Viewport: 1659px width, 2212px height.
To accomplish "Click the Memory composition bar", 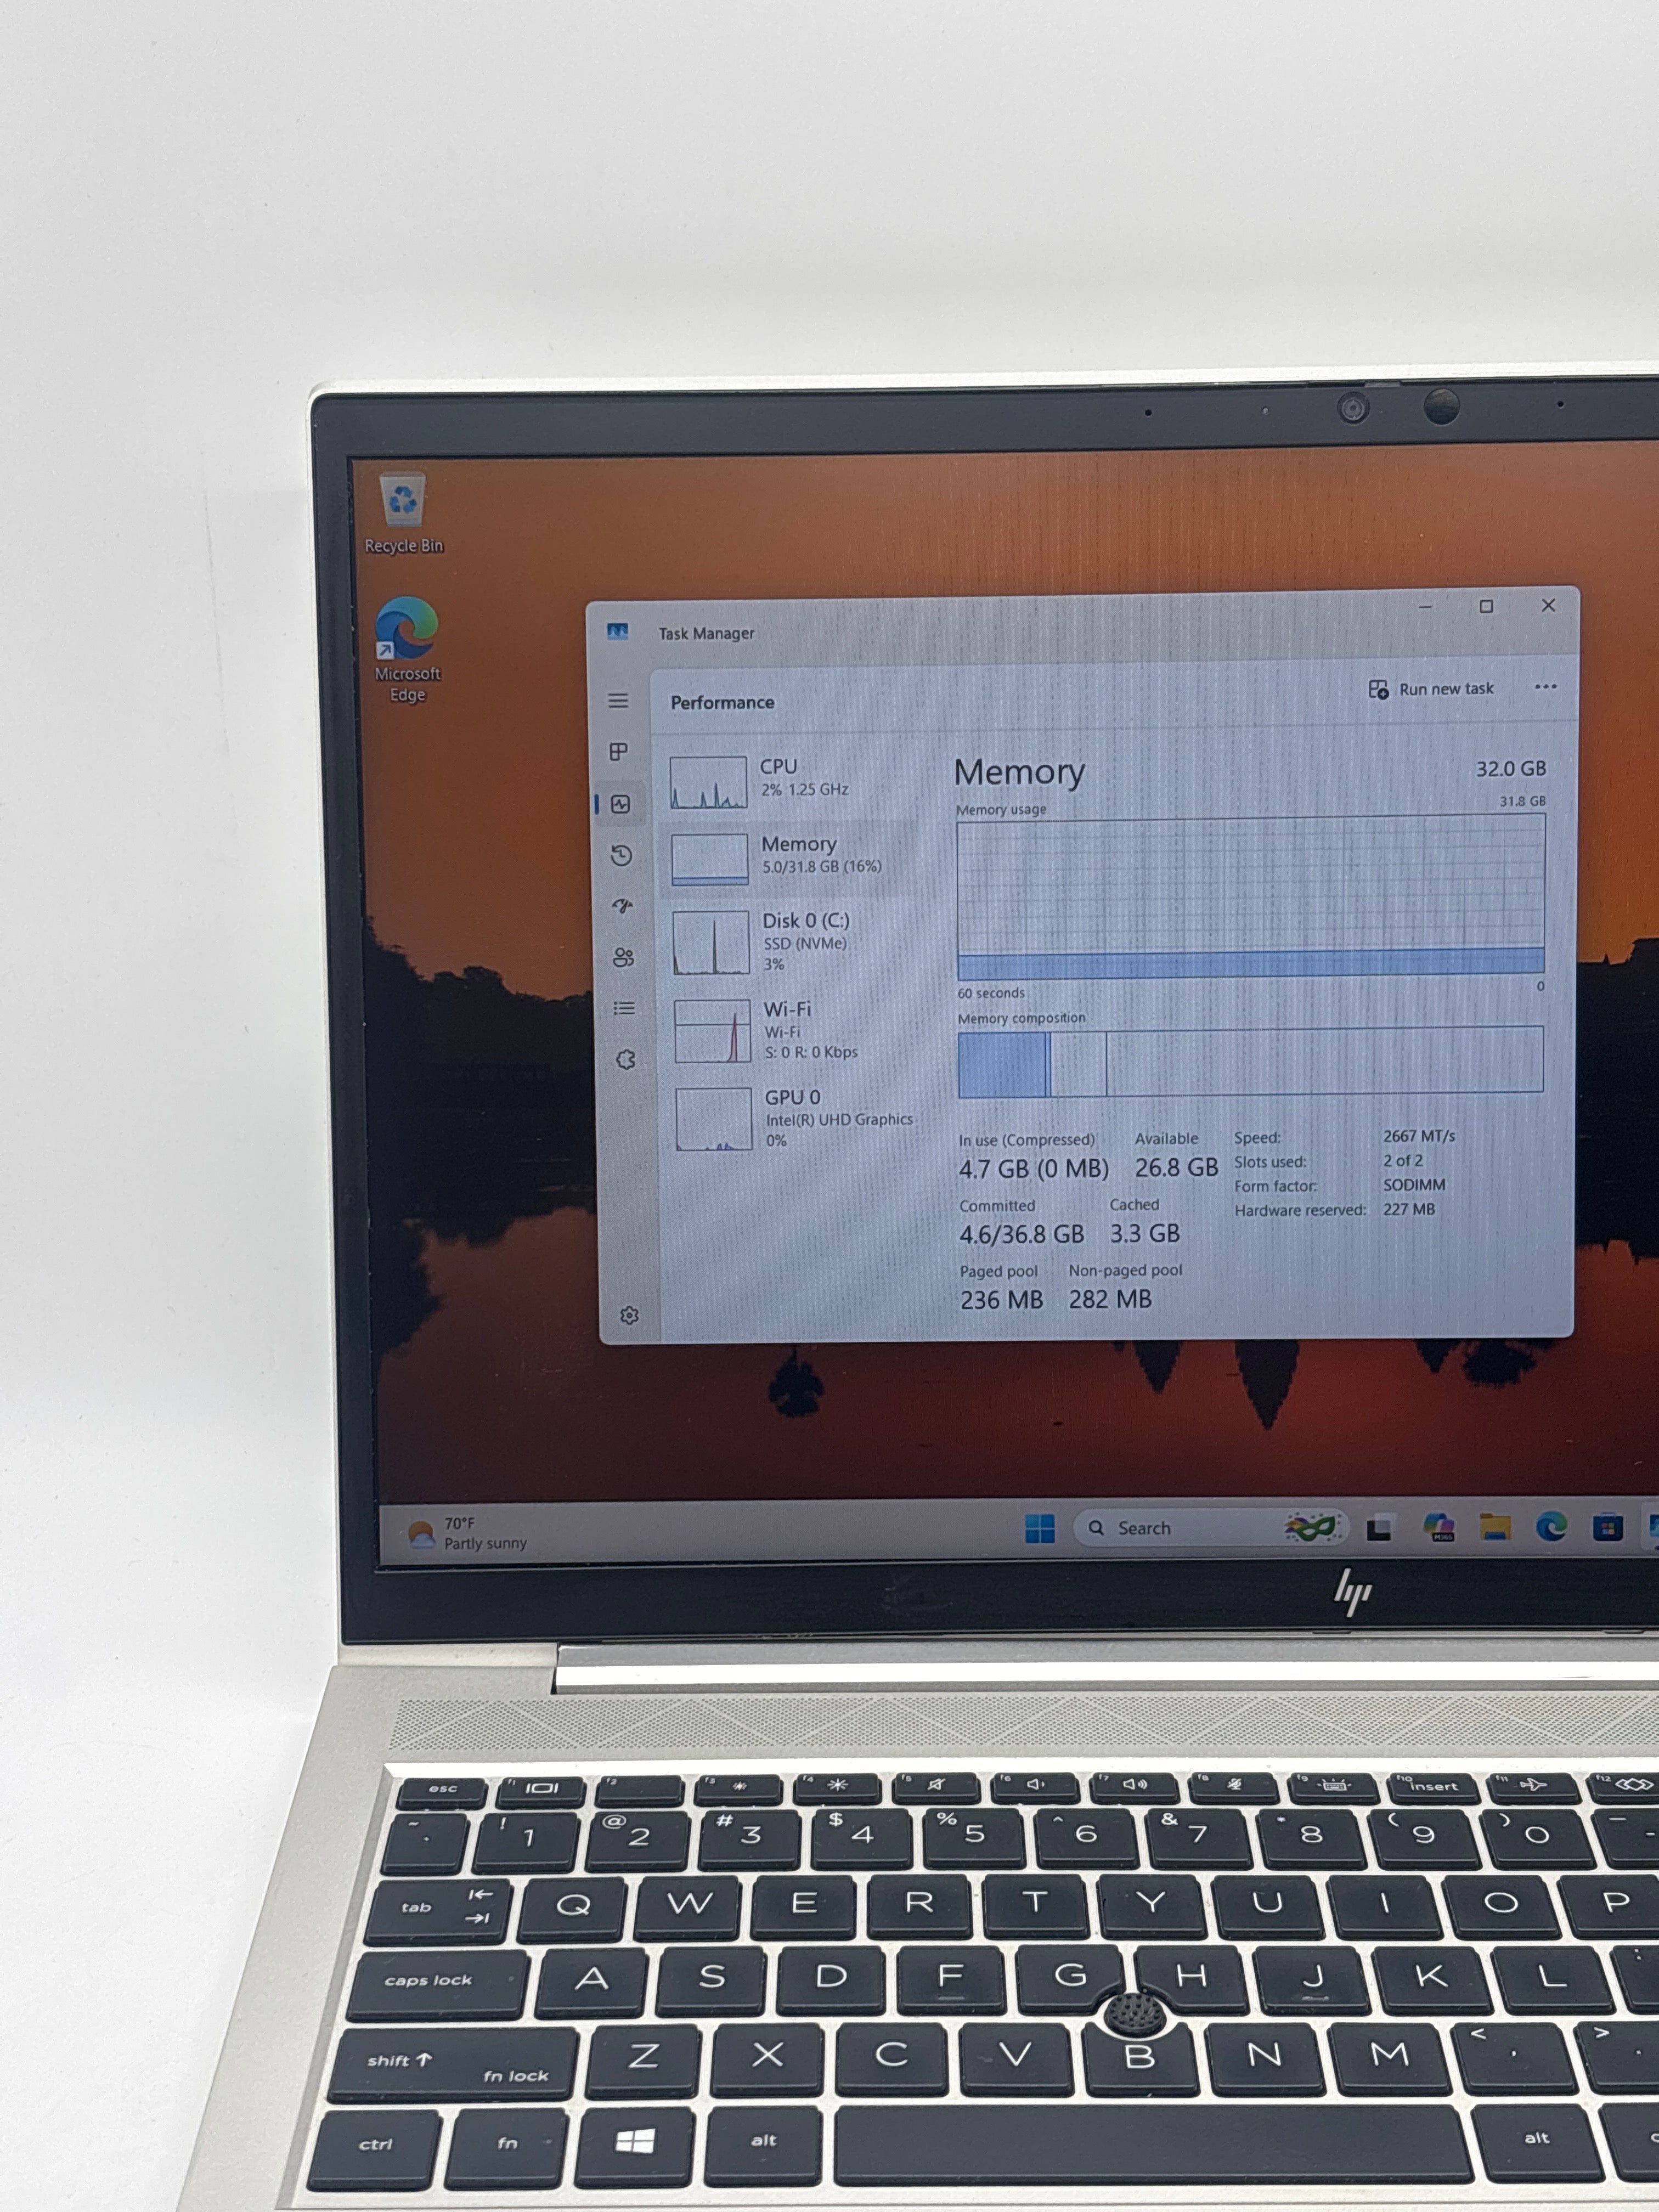I will tap(1250, 1061).
